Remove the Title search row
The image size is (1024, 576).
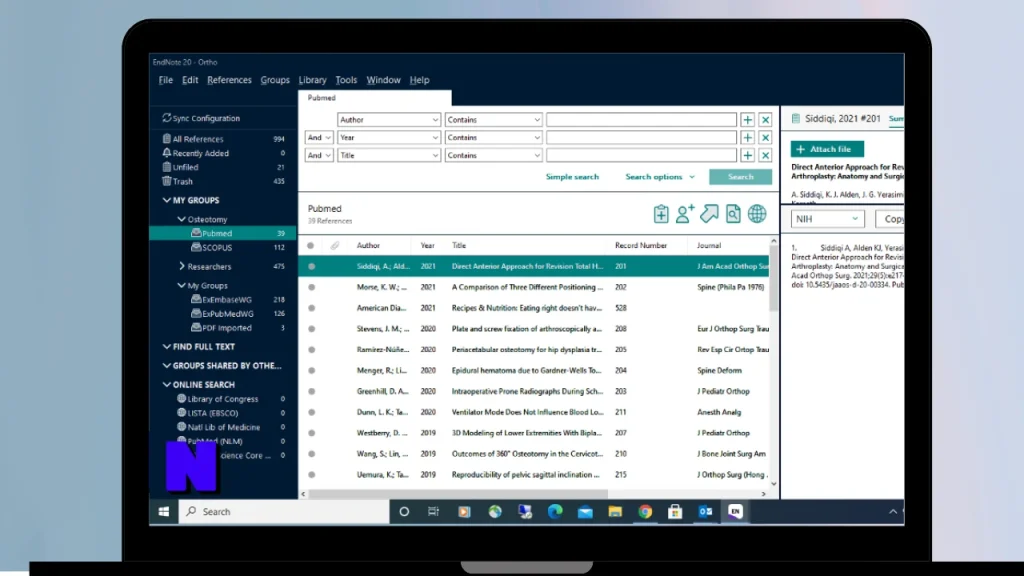click(765, 155)
